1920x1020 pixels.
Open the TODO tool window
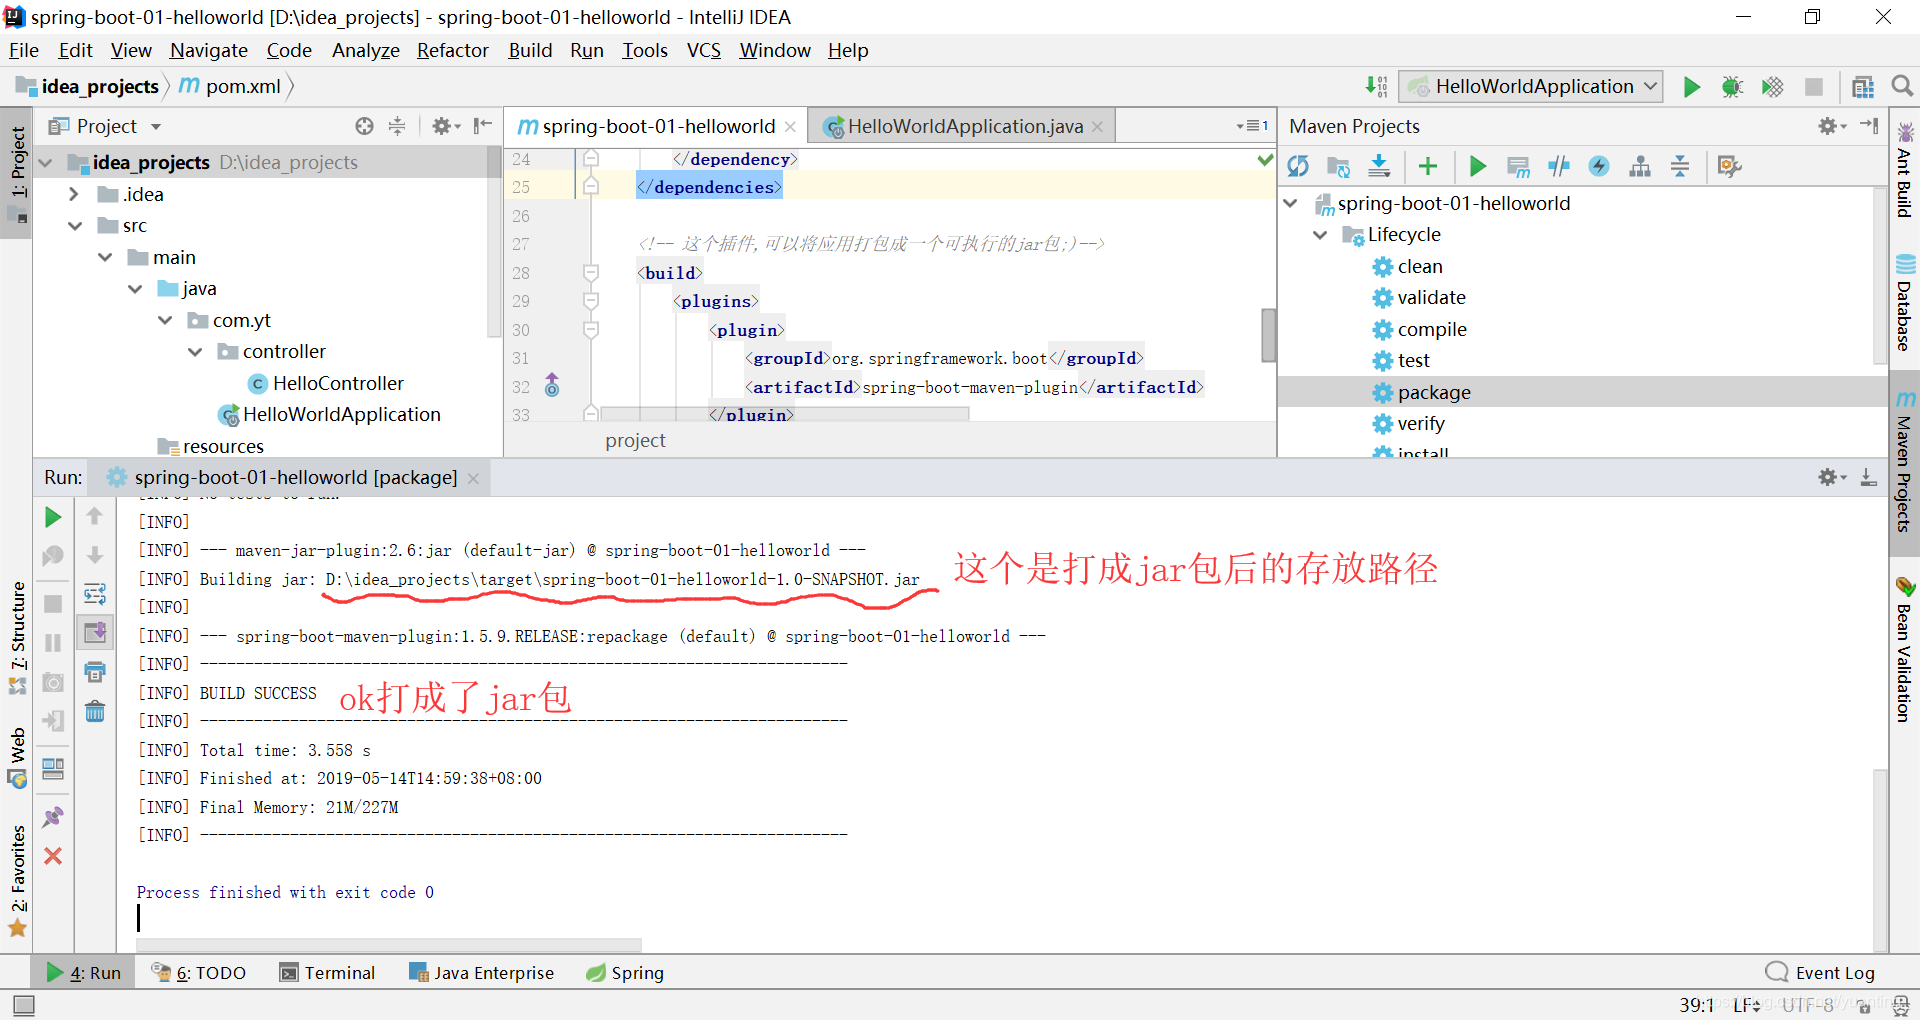pyautogui.click(x=198, y=973)
